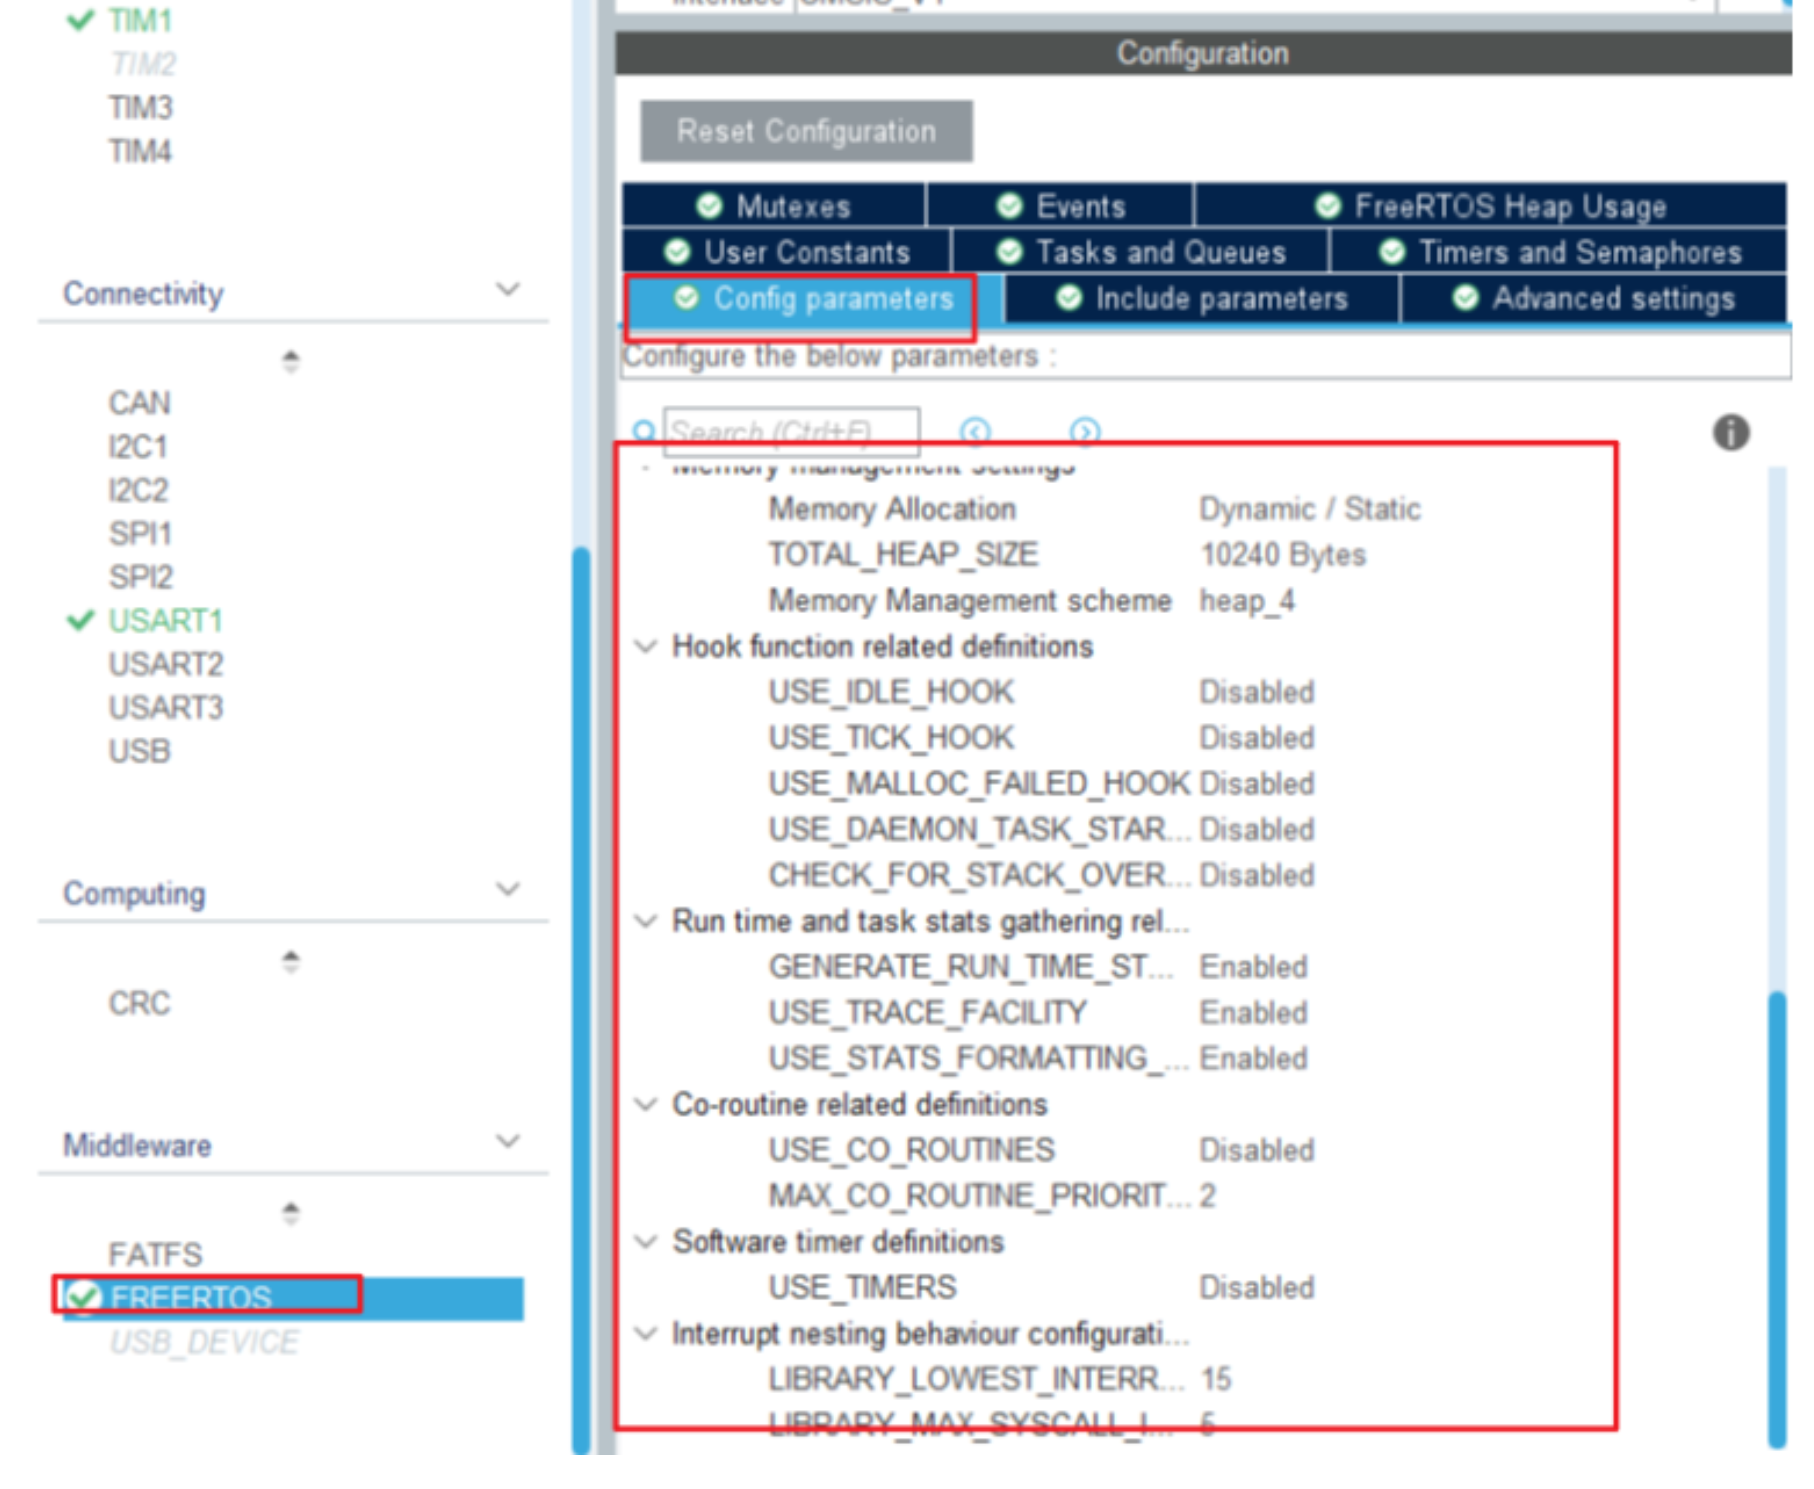Click the Connectivity sort arrows icon
1814x1489 pixels.
point(290,361)
